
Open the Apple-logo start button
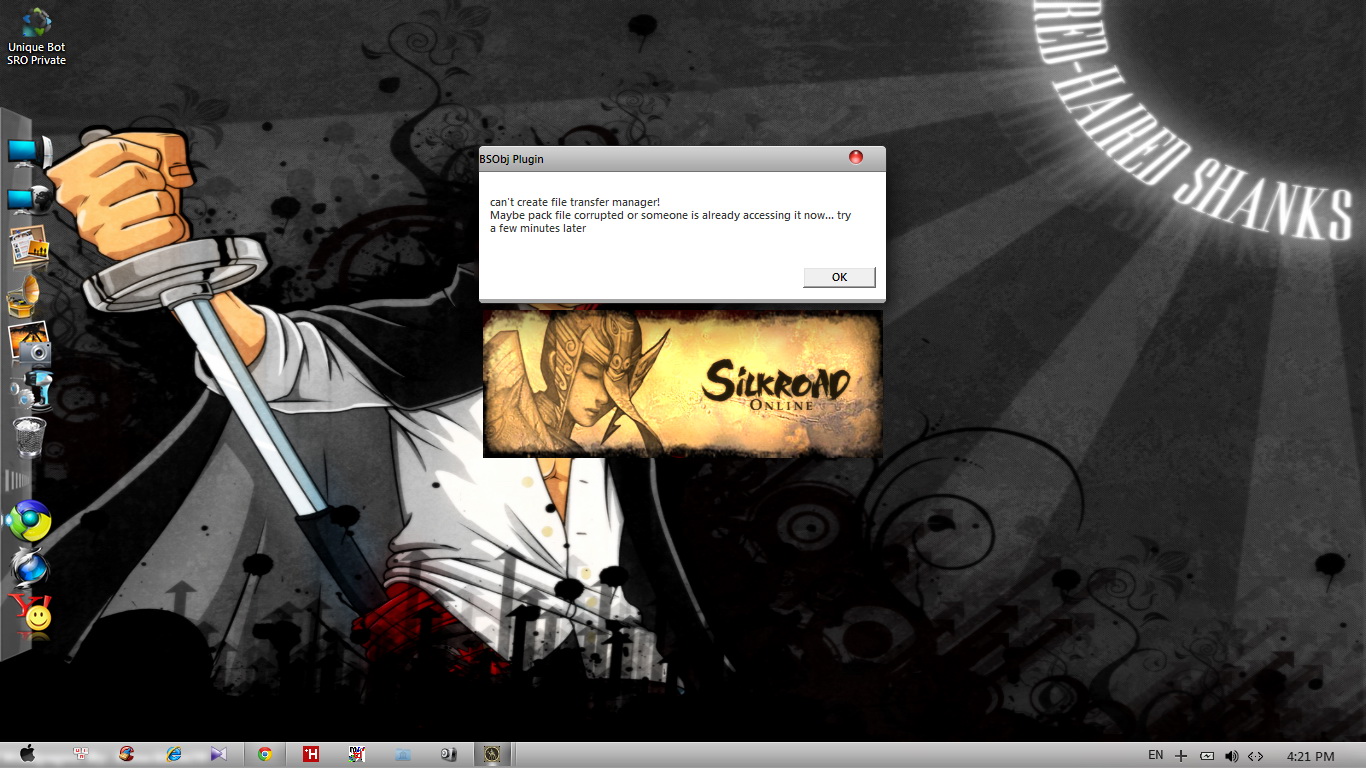coord(27,755)
